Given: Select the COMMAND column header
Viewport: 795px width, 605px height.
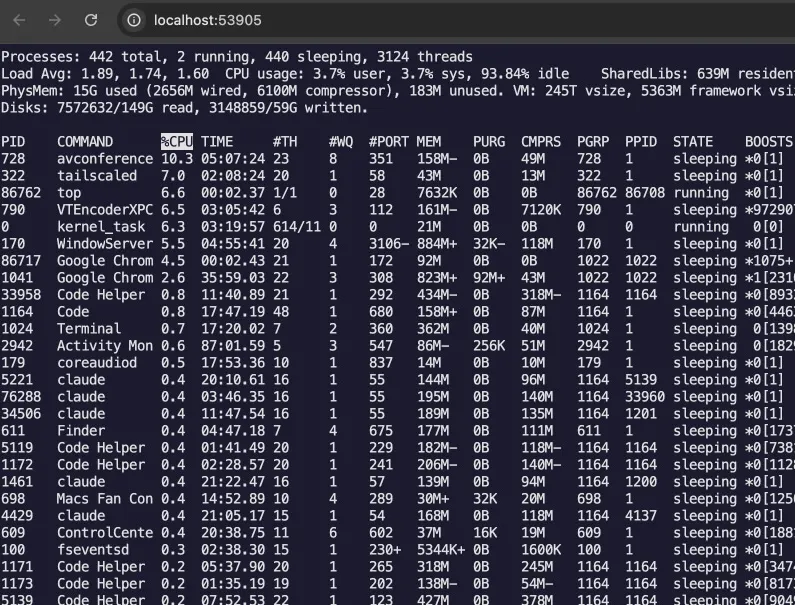Looking at the screenshot, I should tap(85, 141).
